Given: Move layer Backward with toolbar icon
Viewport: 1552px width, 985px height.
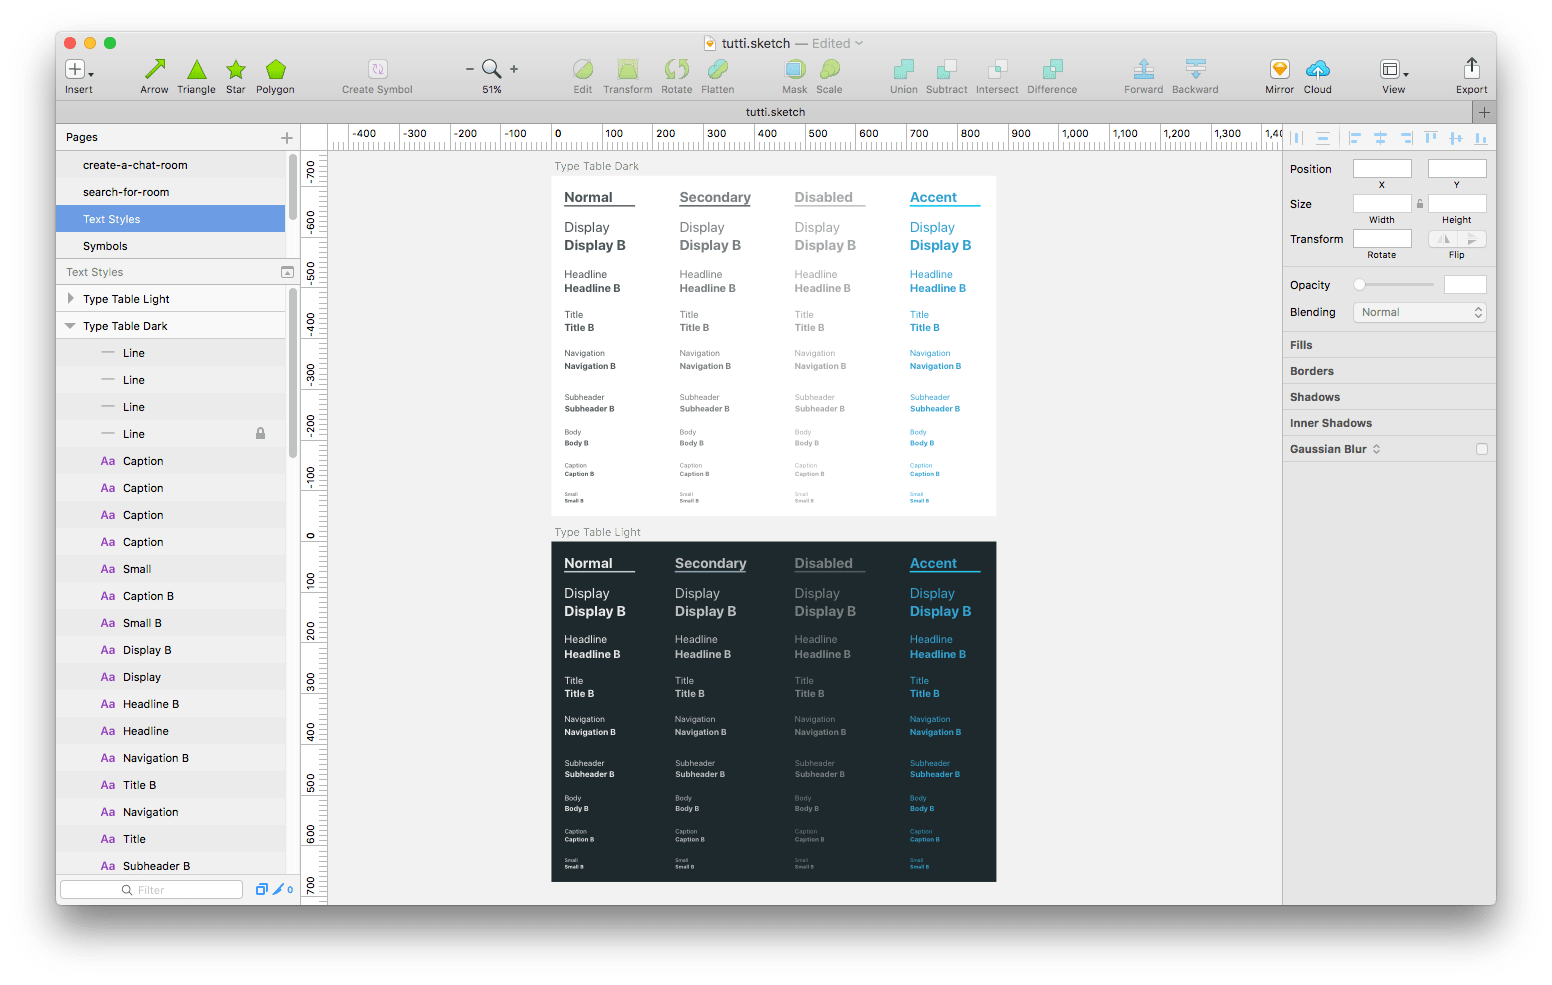Looking at the screenshot, I should point(1196,69).
